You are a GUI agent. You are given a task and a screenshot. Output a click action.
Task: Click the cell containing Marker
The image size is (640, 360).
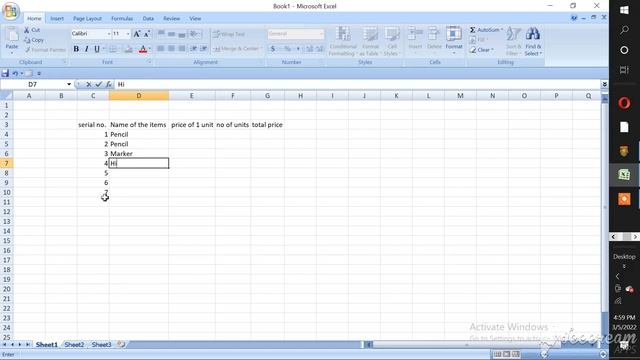[x=139, y=154]
